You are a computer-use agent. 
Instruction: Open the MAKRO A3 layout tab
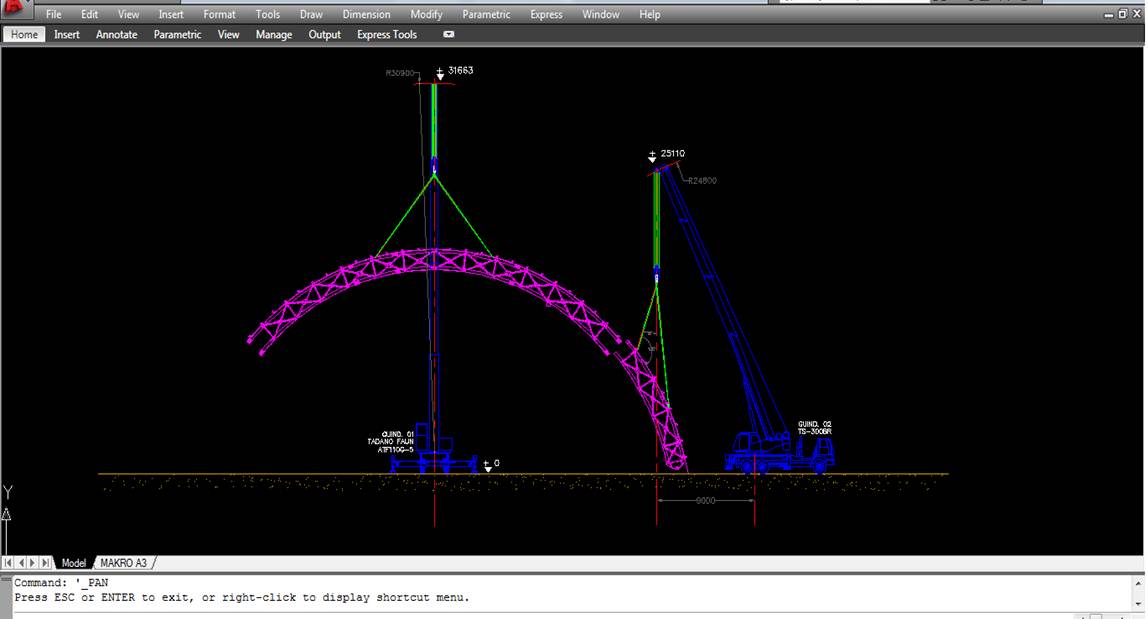124,563
